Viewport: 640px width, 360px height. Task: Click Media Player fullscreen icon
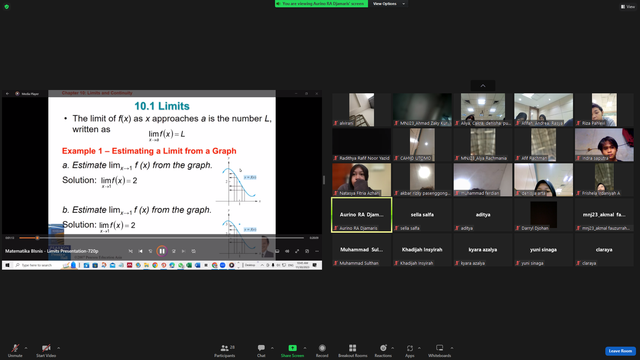[x=297, y=251]
